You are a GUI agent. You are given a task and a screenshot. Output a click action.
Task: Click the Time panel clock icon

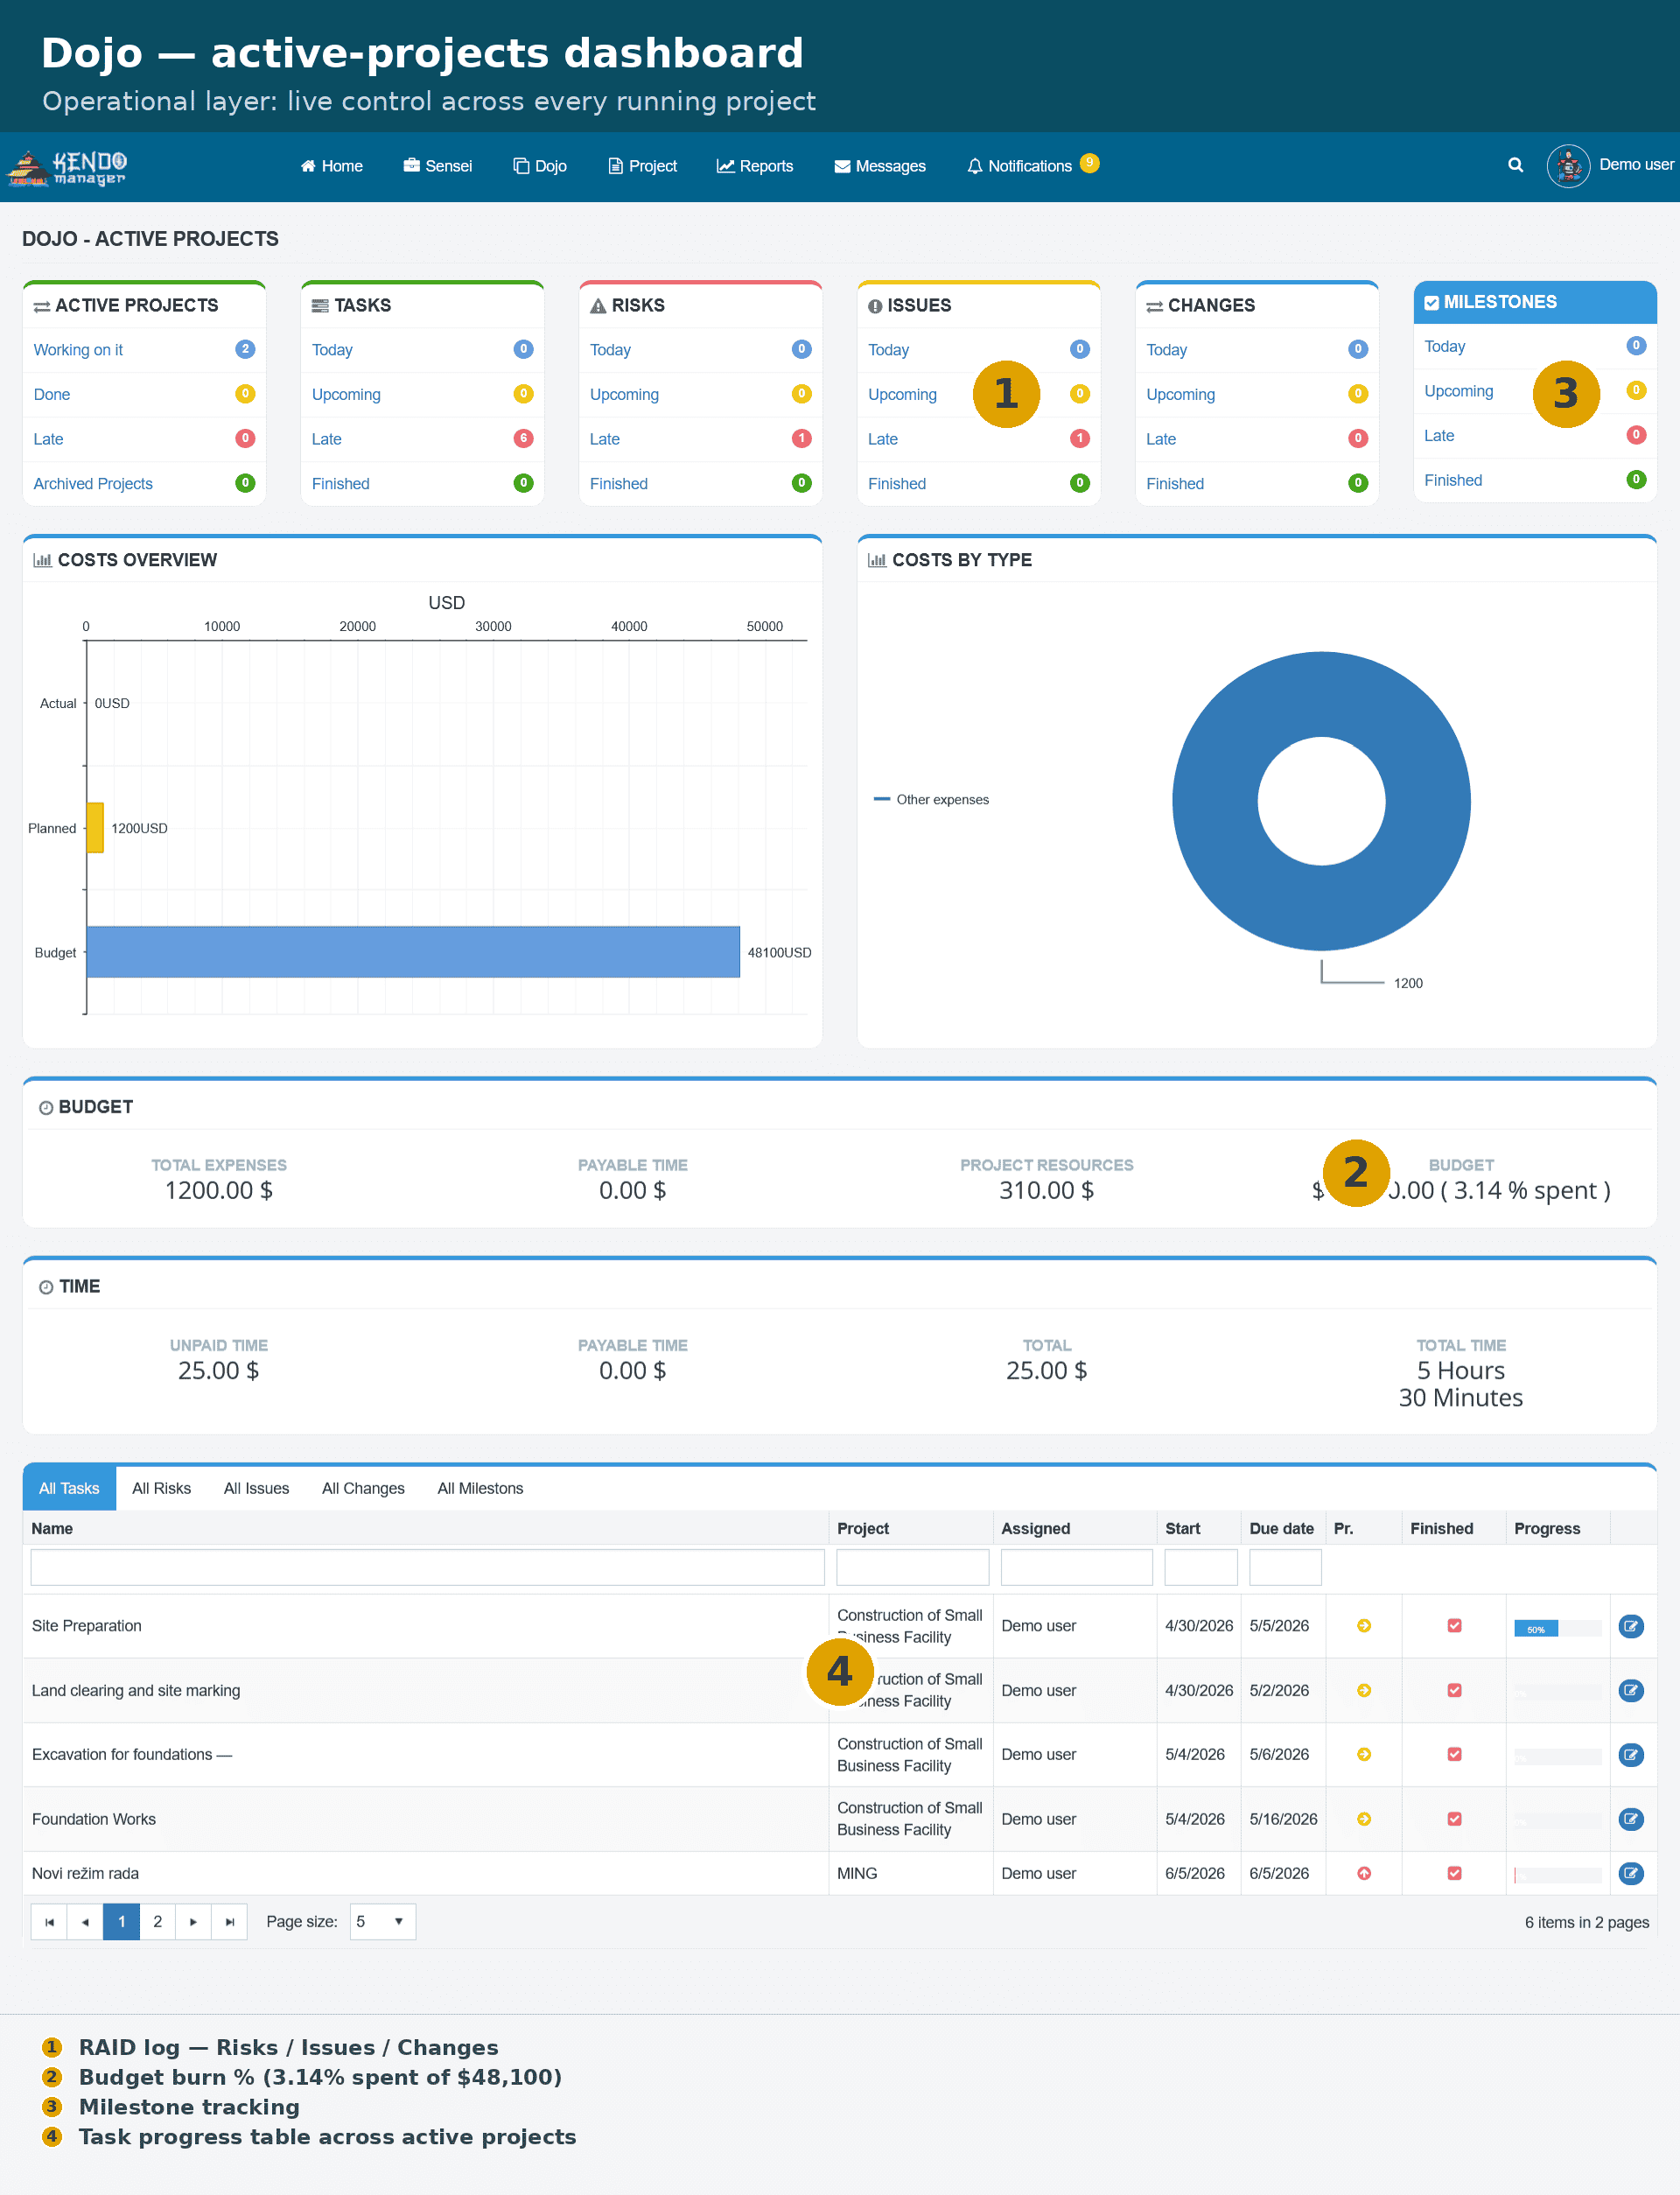click(46, 1287)
